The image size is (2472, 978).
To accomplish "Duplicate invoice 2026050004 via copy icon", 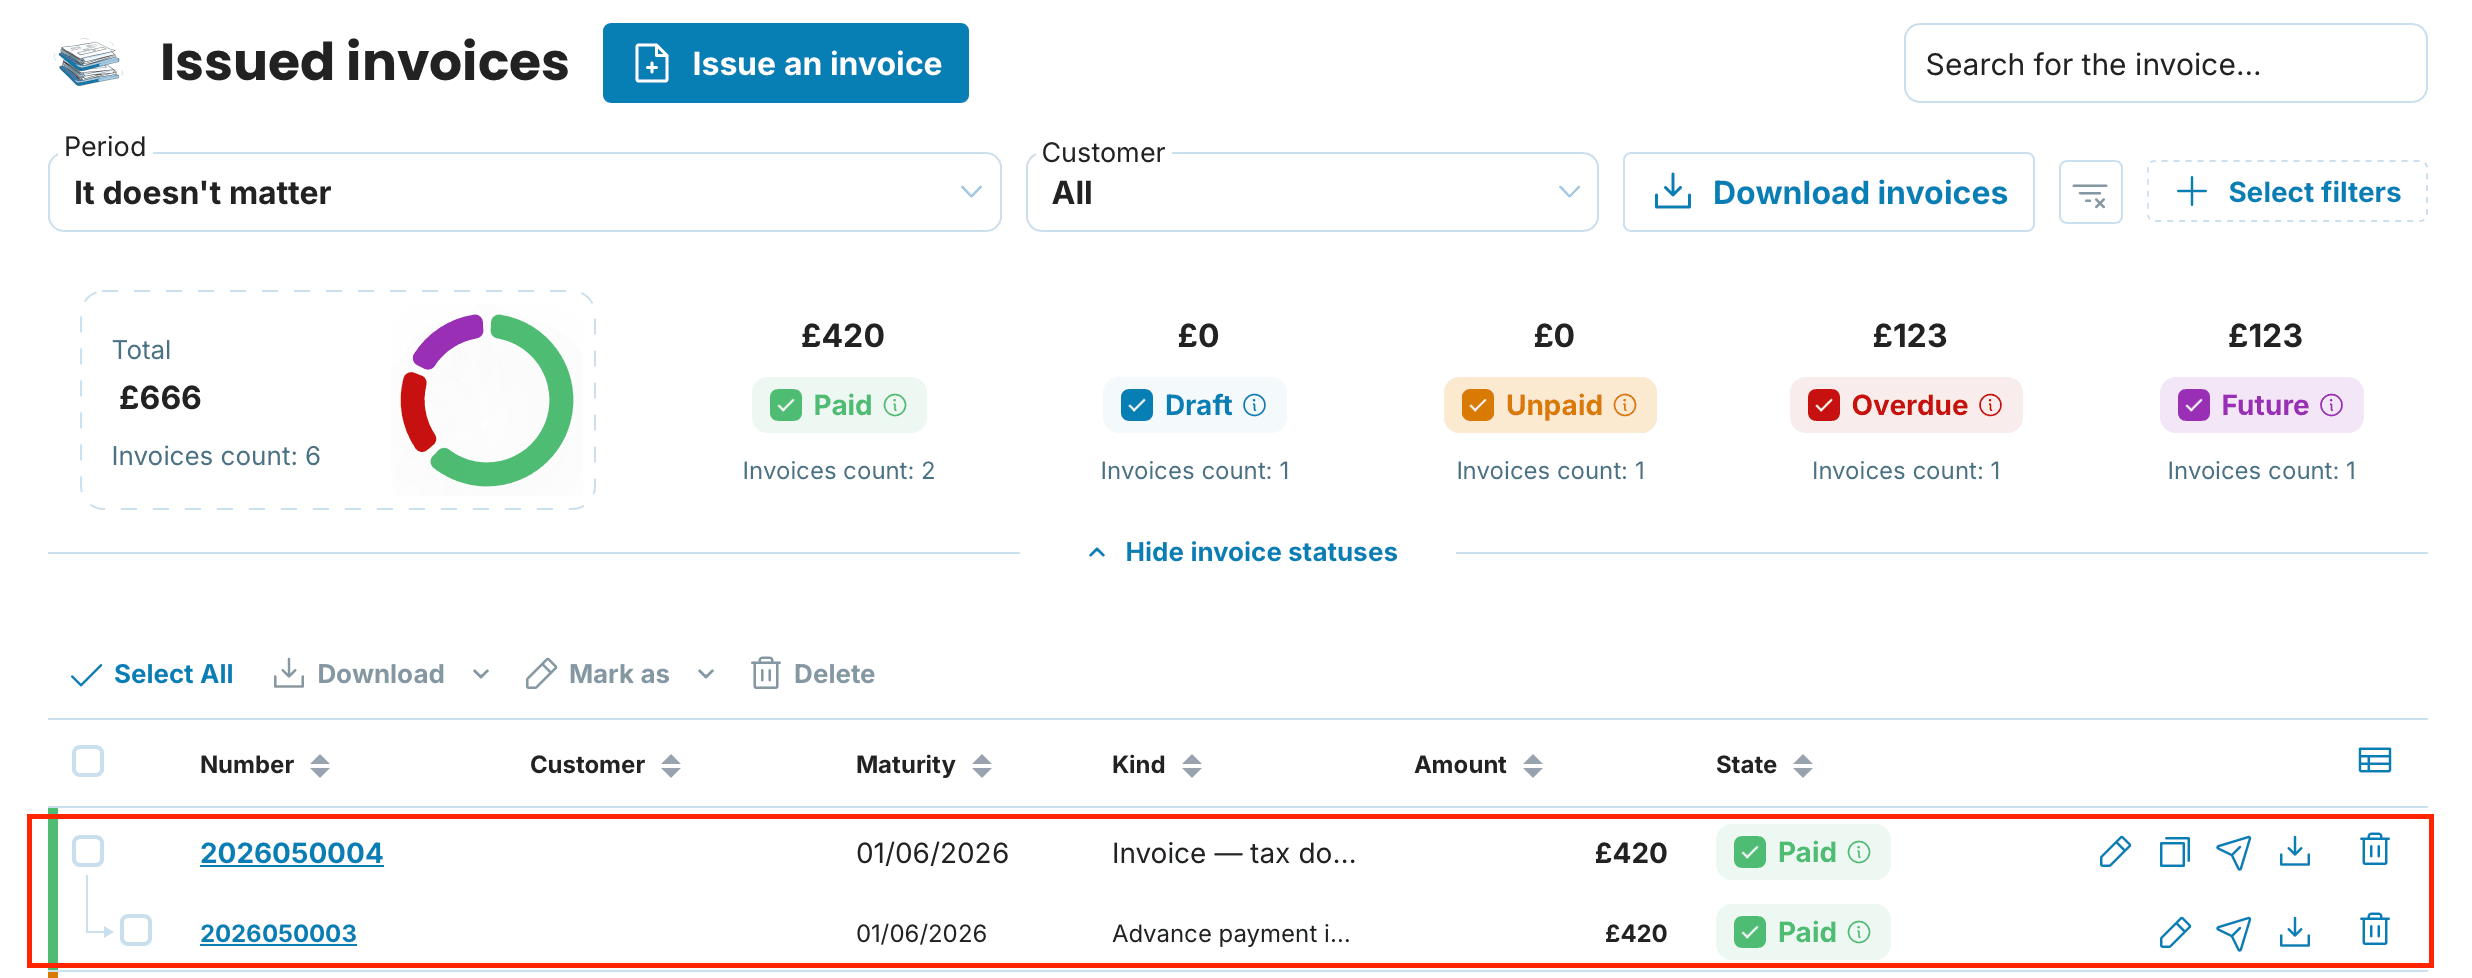I will pos(2174,852).
